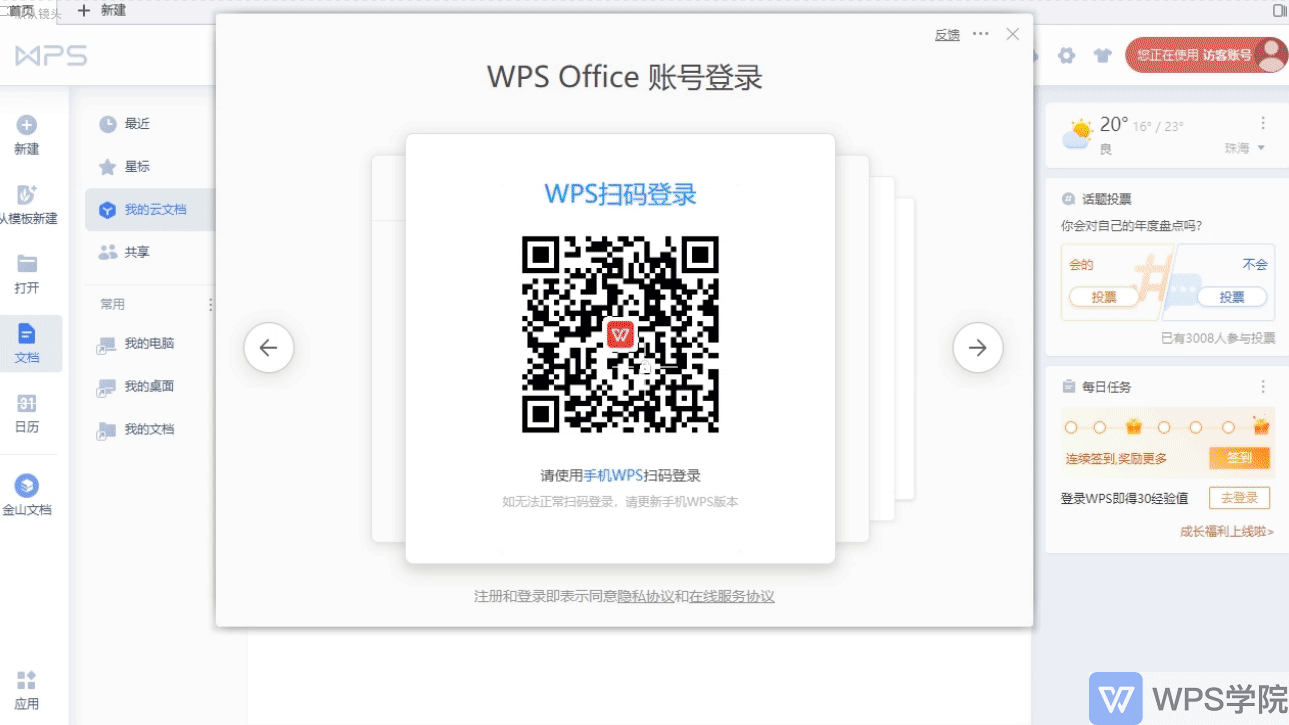
Task: Expand the 珠海 city dropdown
Action: pyautogui.click(x=1246, y=148)
